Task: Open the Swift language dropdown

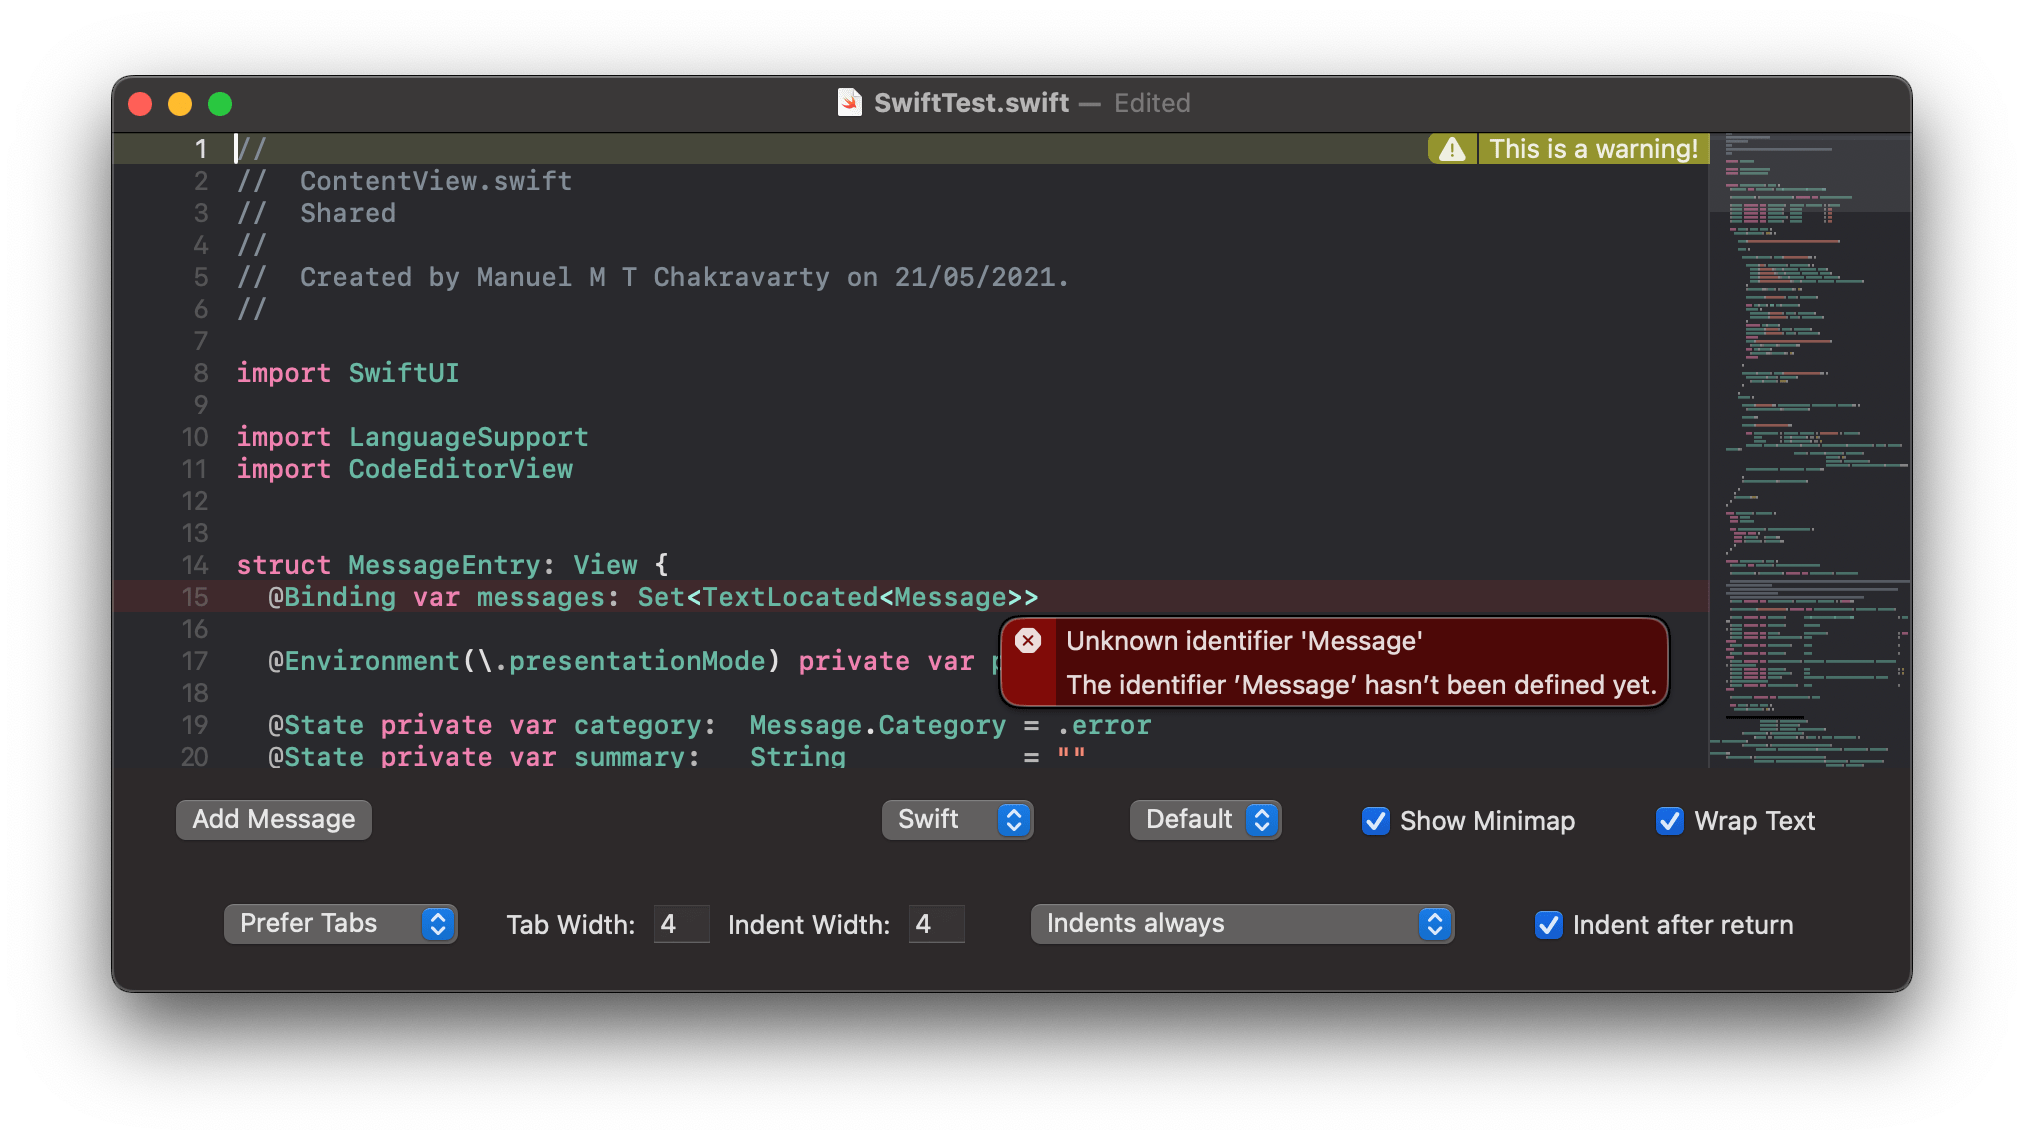Action: pos(955,820)
